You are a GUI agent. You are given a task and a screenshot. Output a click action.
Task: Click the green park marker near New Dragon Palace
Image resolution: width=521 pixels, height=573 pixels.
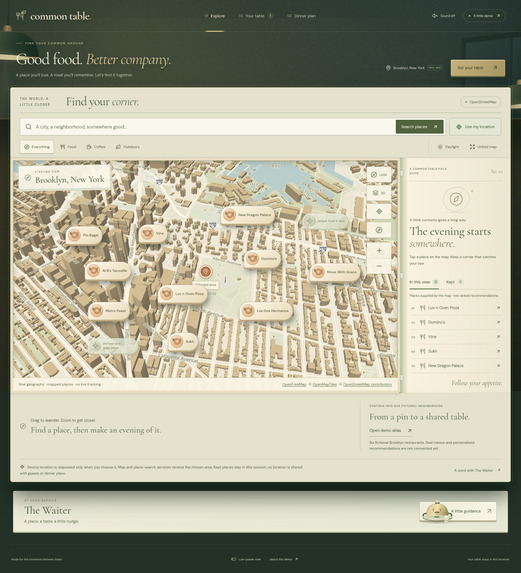click(326, 221)
